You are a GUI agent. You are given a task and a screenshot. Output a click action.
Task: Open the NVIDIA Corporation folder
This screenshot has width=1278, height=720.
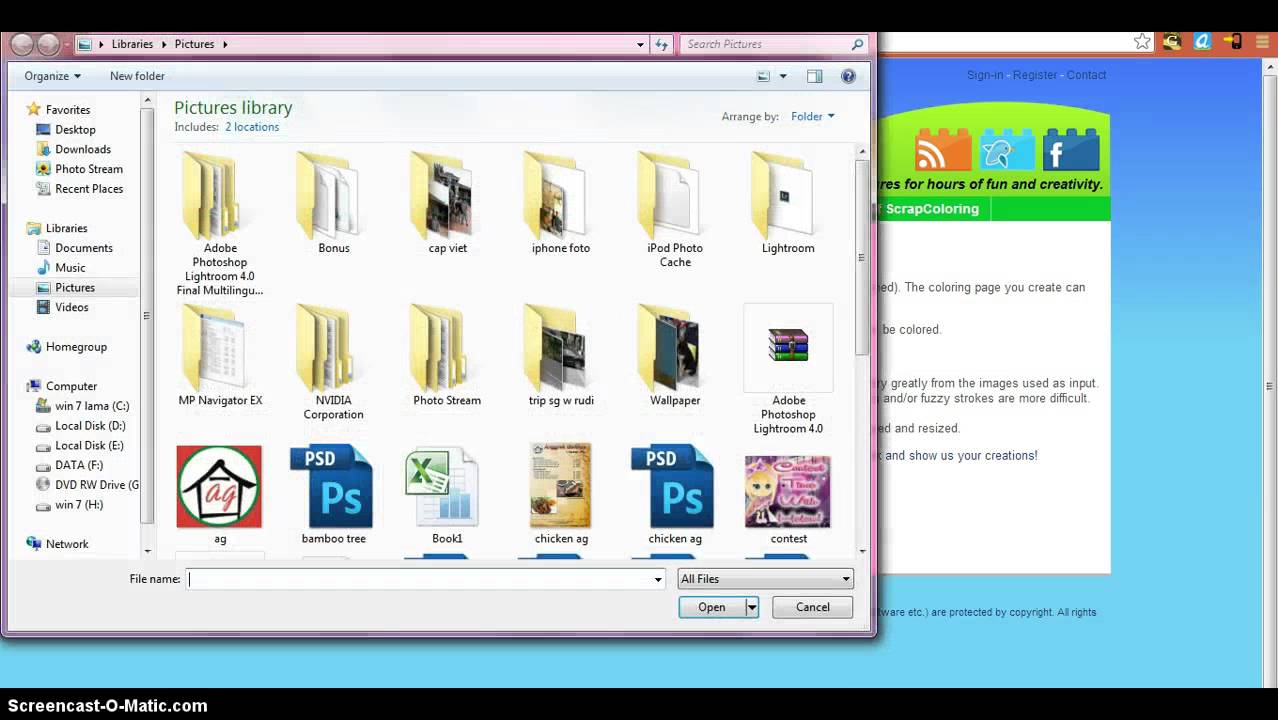tap(333, 362)
